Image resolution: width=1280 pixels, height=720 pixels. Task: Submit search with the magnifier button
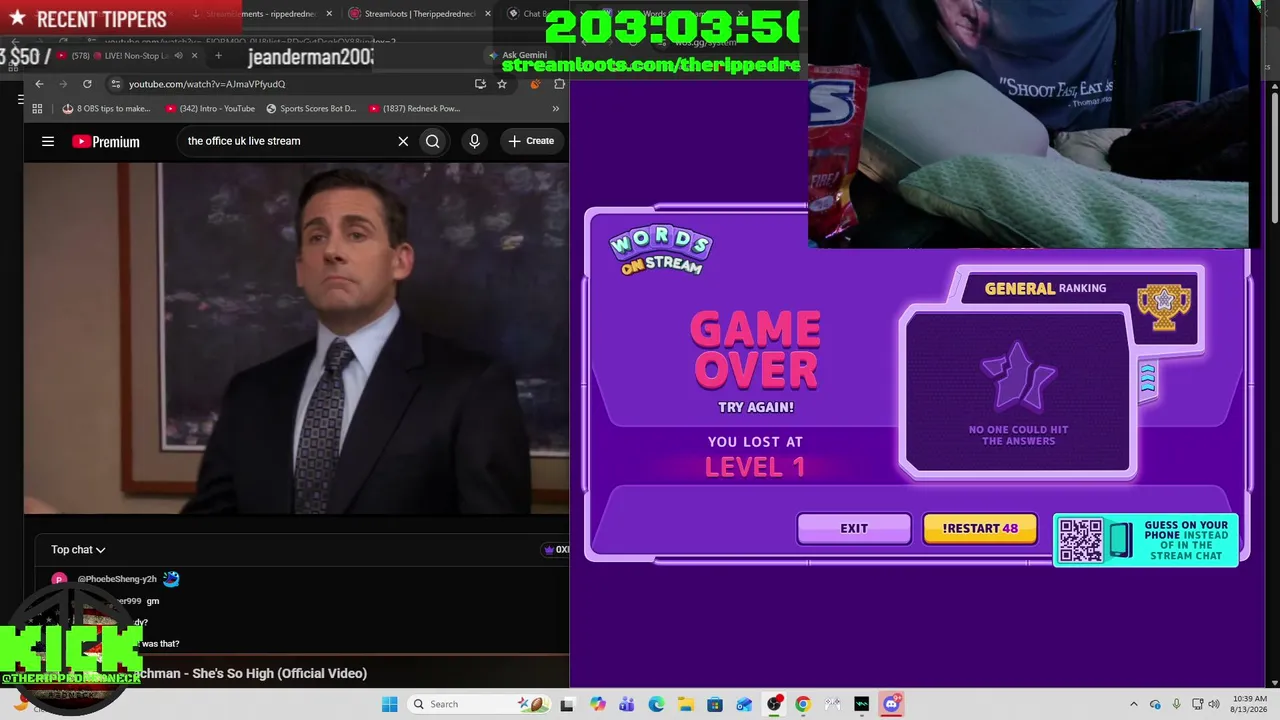tap(433, 141)
